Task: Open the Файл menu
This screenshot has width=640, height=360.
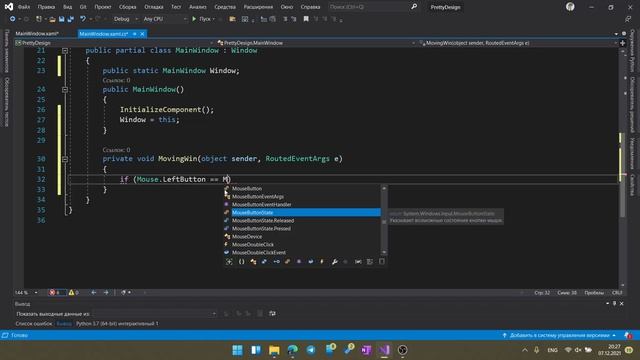Action: point(24,7)
